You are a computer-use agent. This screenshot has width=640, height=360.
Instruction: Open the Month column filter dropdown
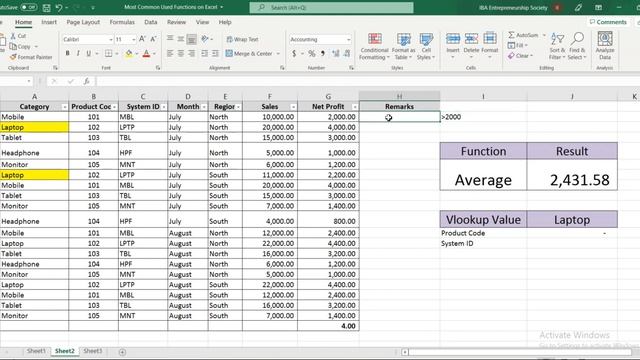(x=204, y=107)
